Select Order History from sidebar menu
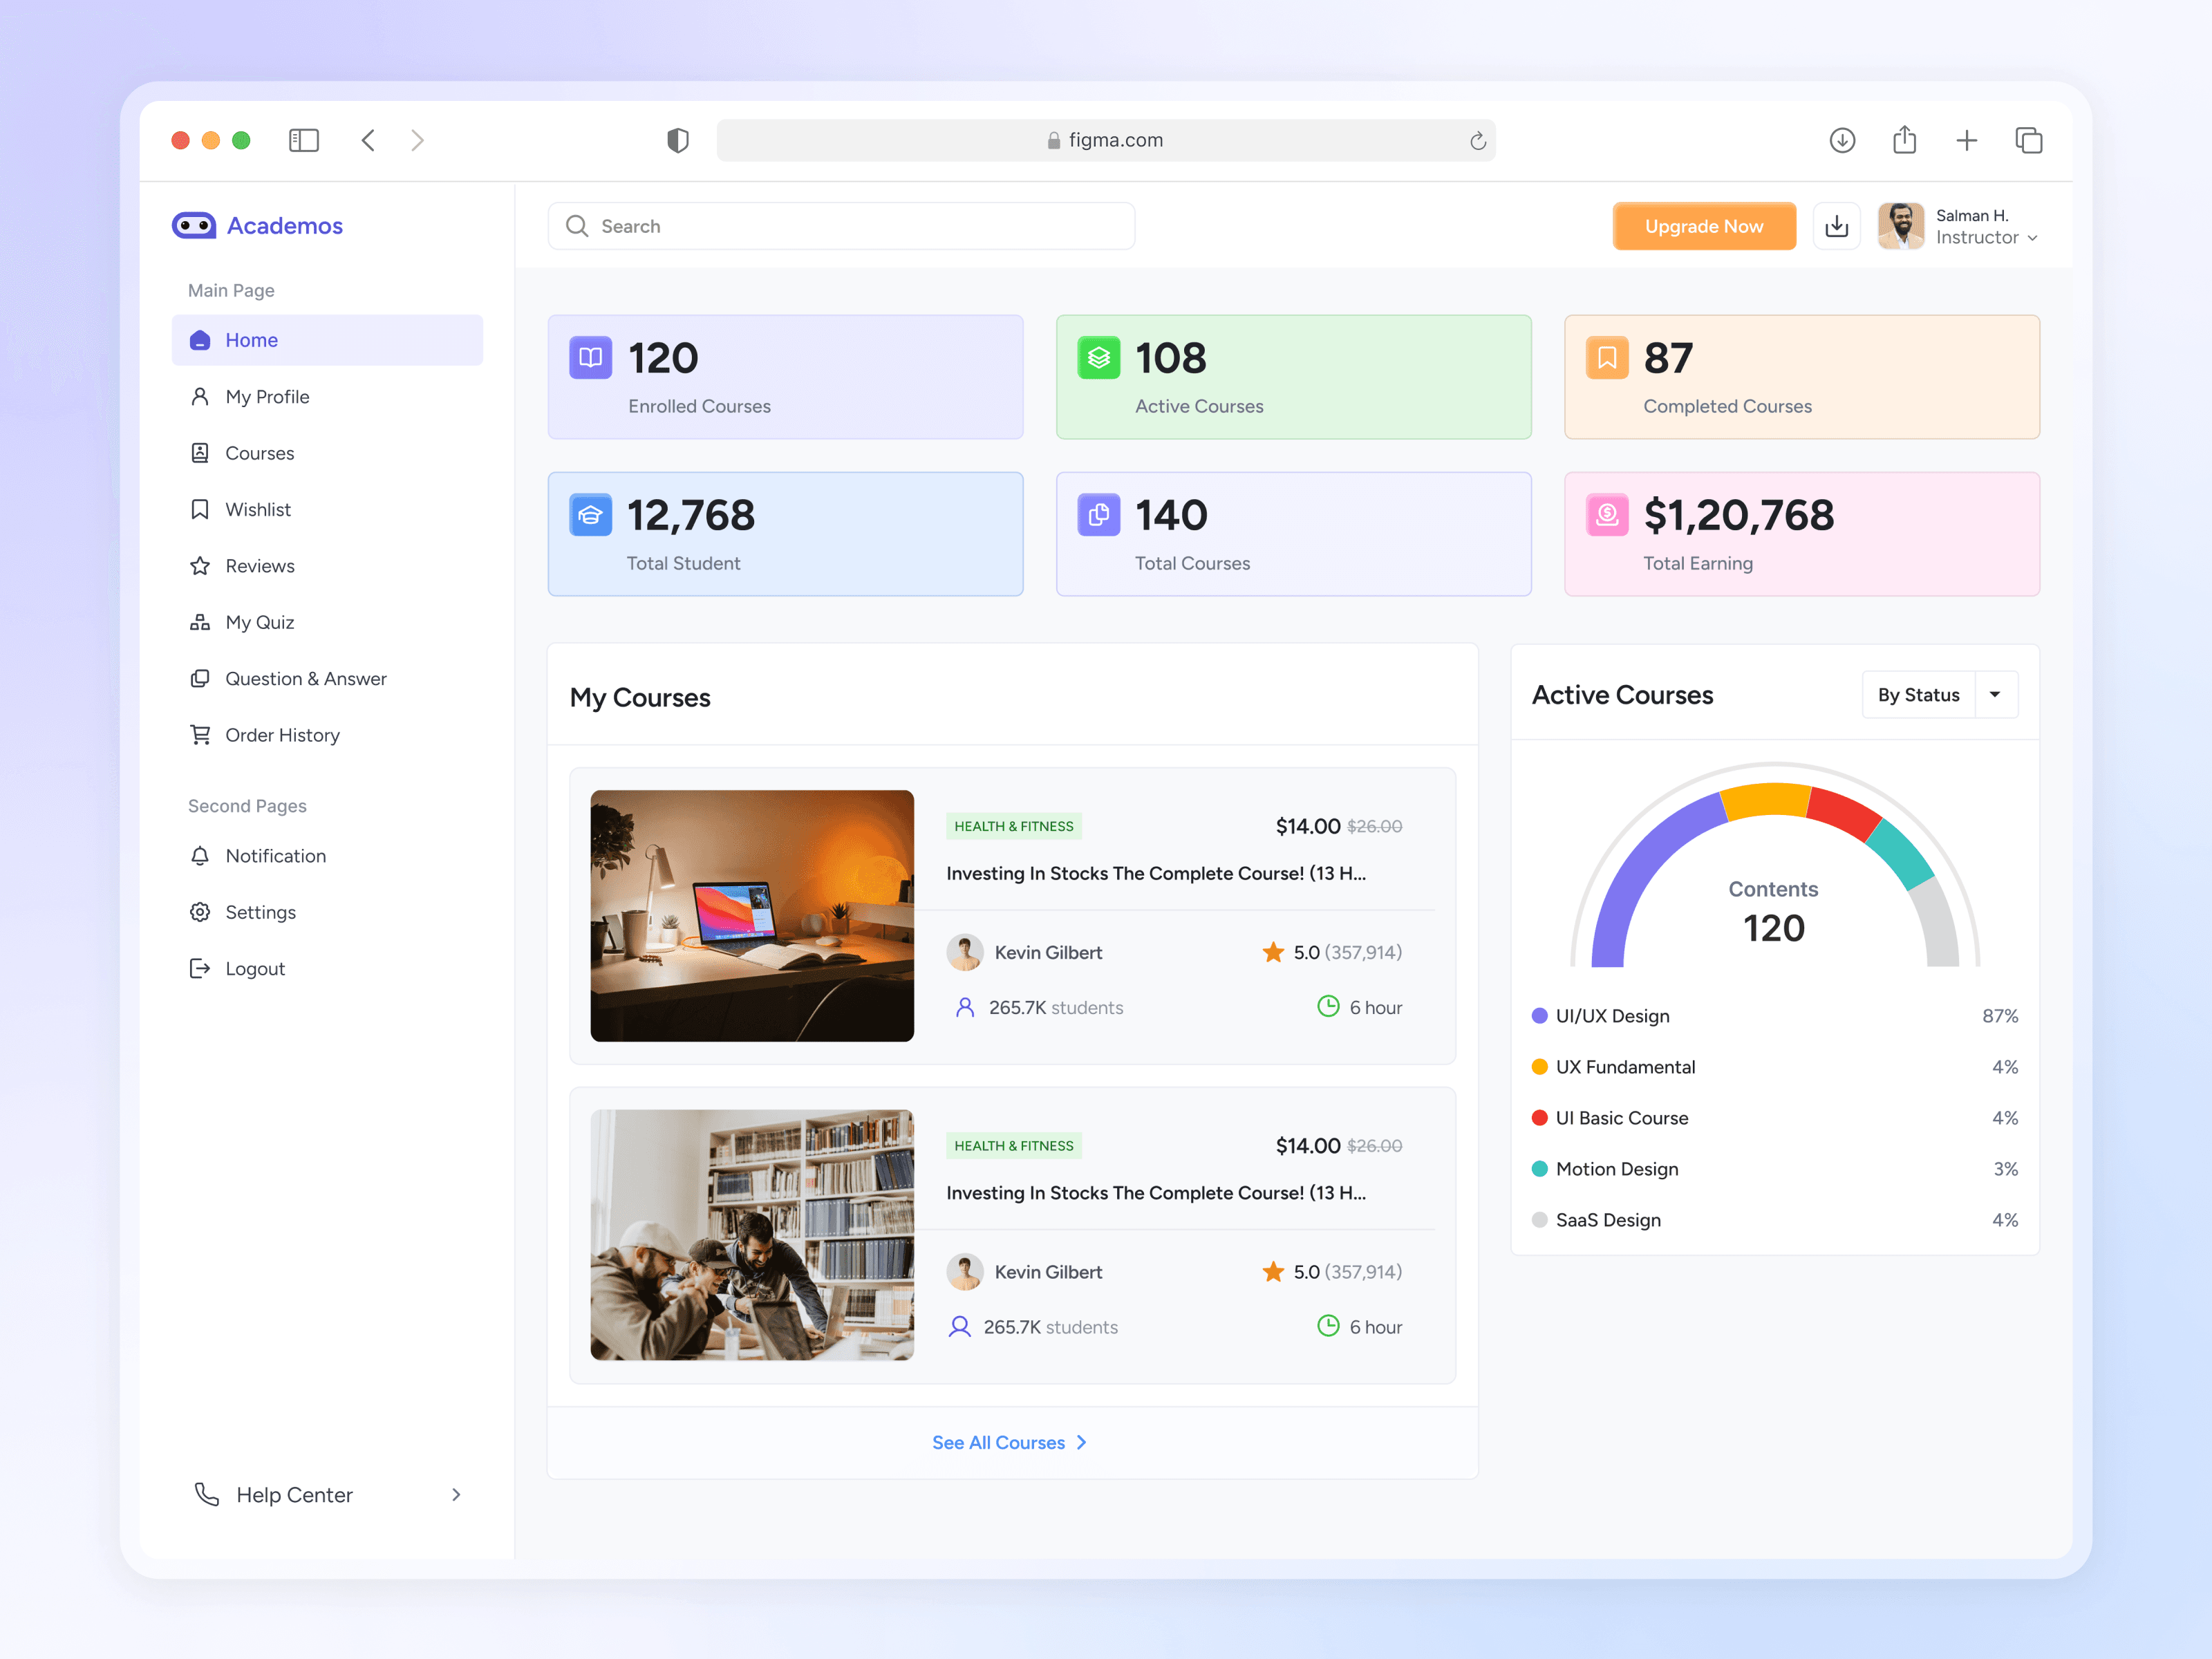Image resolution: width=2212 pixels, height=1659 pixels. tap(282, 735)
